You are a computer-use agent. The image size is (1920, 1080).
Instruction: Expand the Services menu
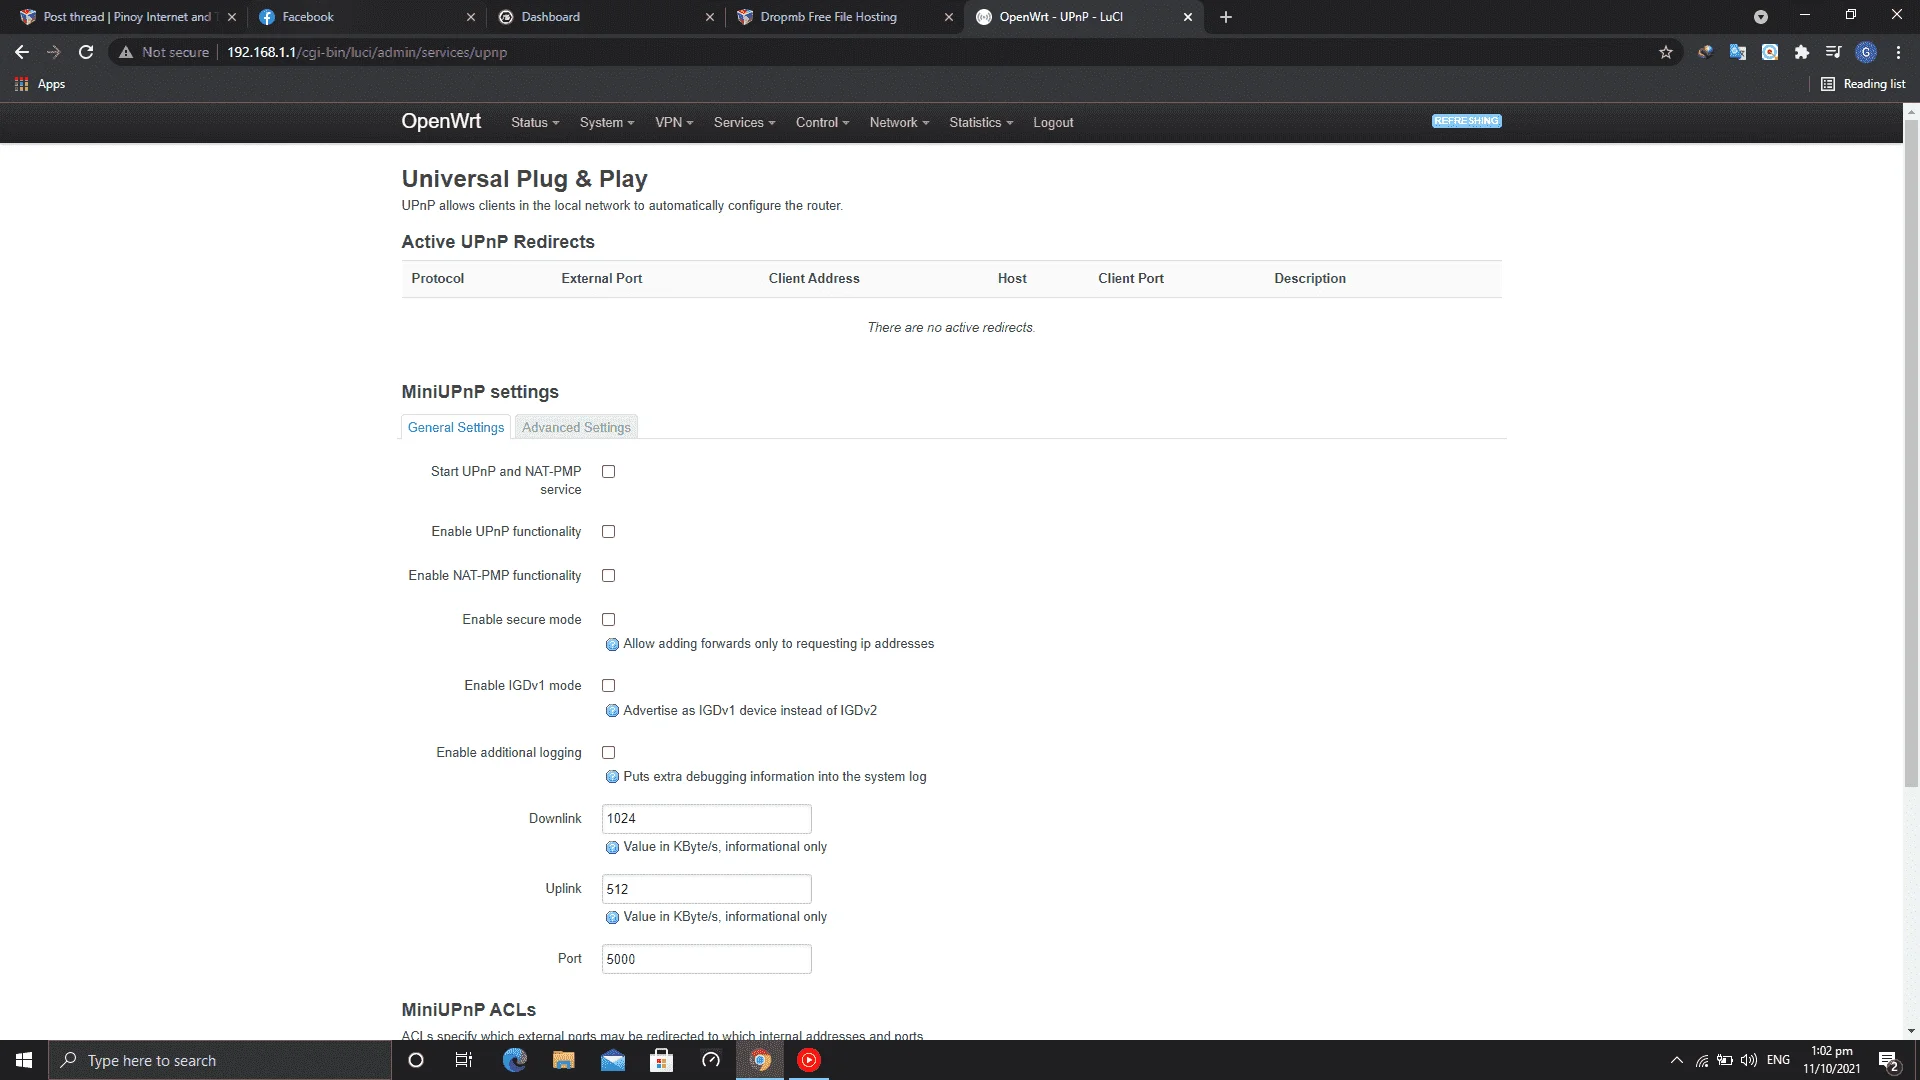744,122
